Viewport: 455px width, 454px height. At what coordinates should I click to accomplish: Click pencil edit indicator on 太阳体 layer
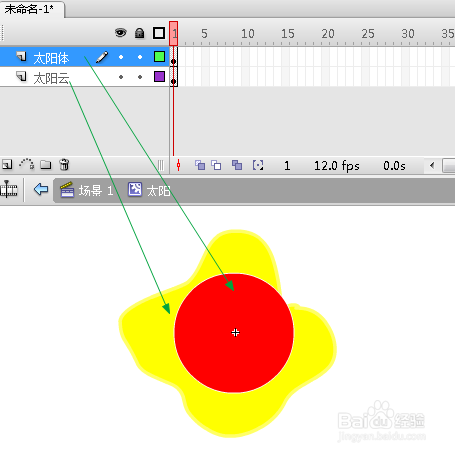pyautogui.click(x=102, y=57)
